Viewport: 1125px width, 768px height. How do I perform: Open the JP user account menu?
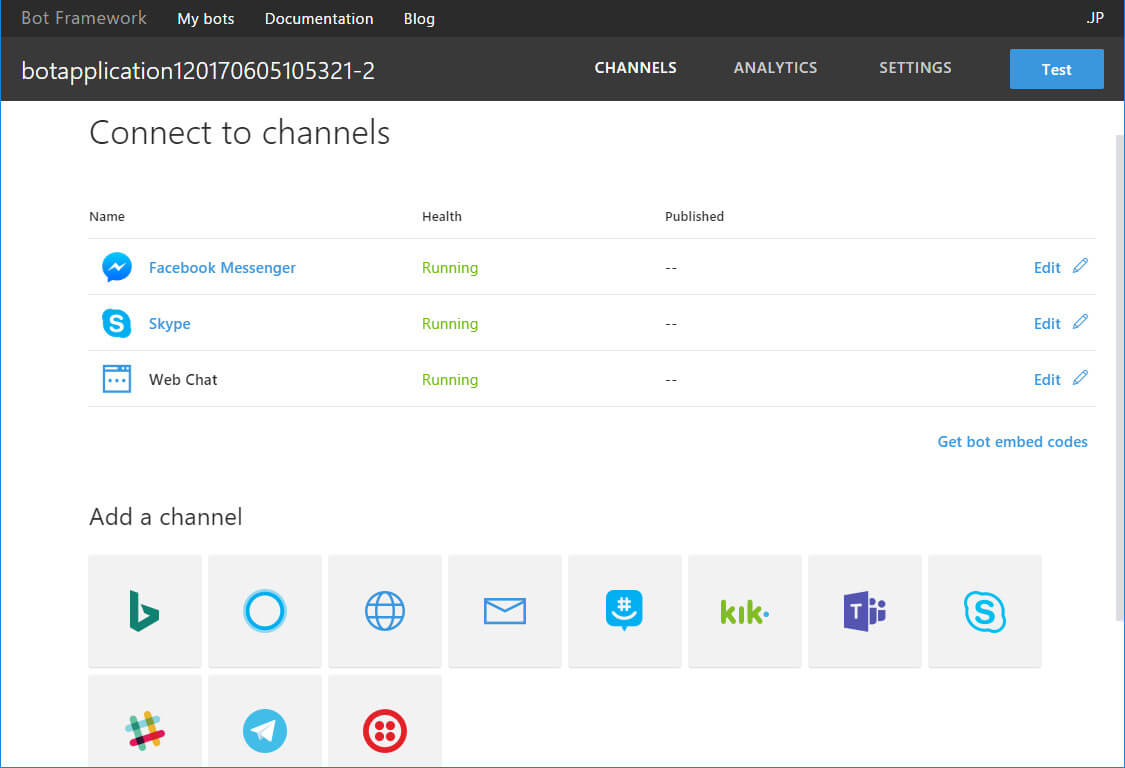click(x=1095, y=18)
